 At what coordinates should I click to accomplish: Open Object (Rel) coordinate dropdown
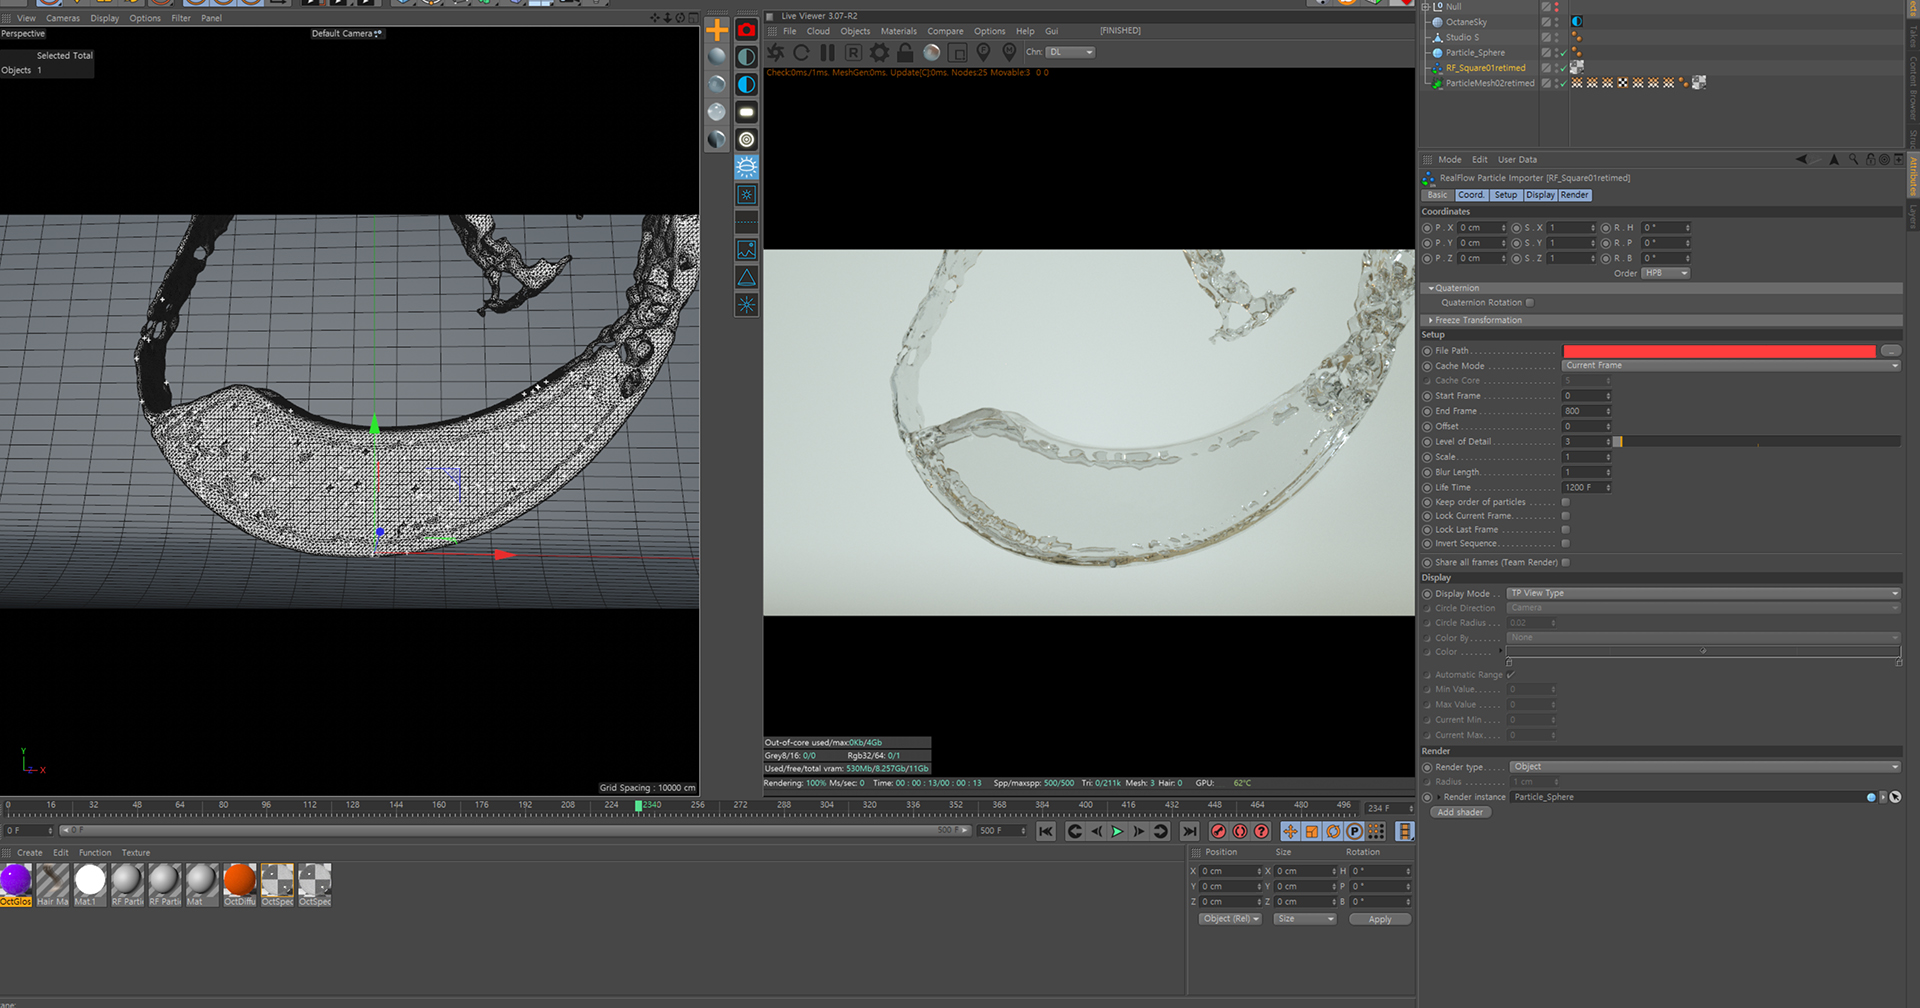coord(1230,919)
